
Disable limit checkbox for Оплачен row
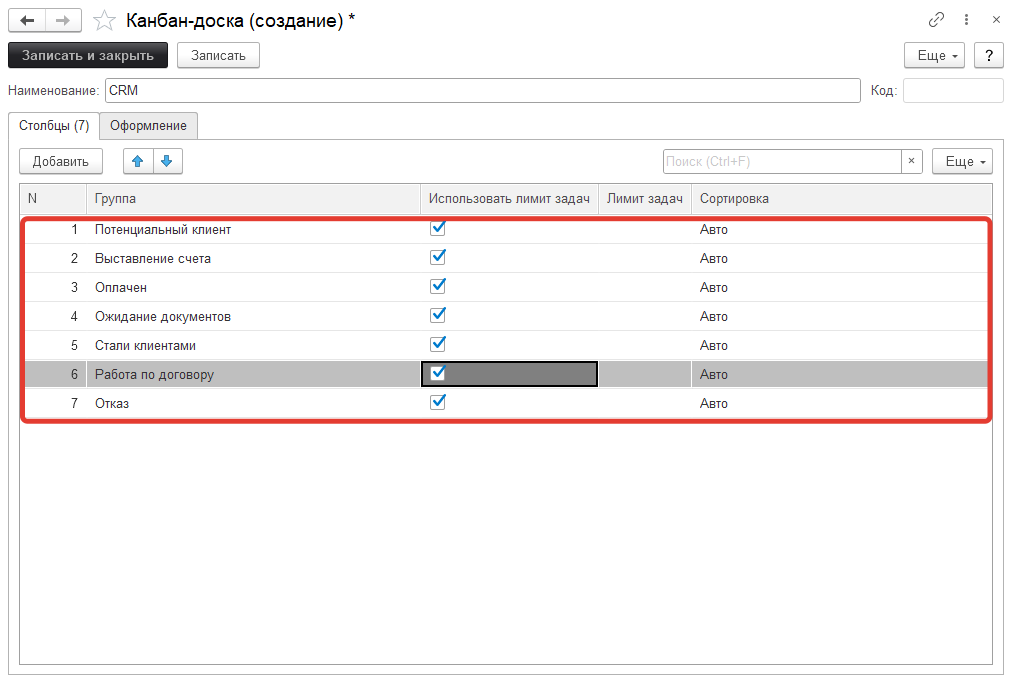pyautogui.click(x=438, y=286)
